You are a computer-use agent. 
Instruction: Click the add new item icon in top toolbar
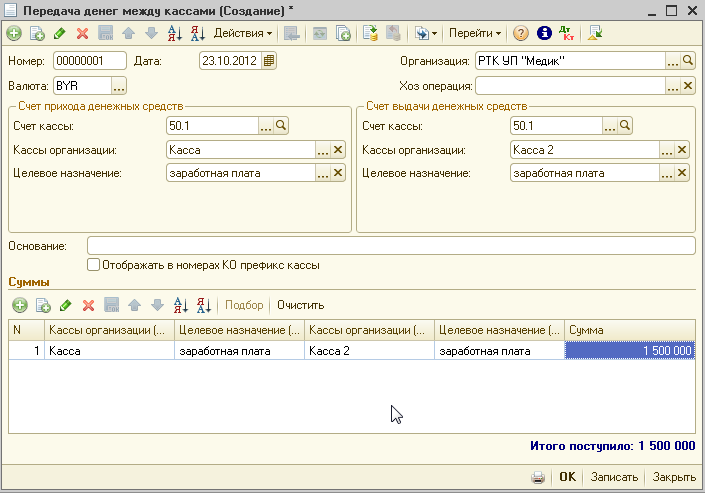[15, 33]
